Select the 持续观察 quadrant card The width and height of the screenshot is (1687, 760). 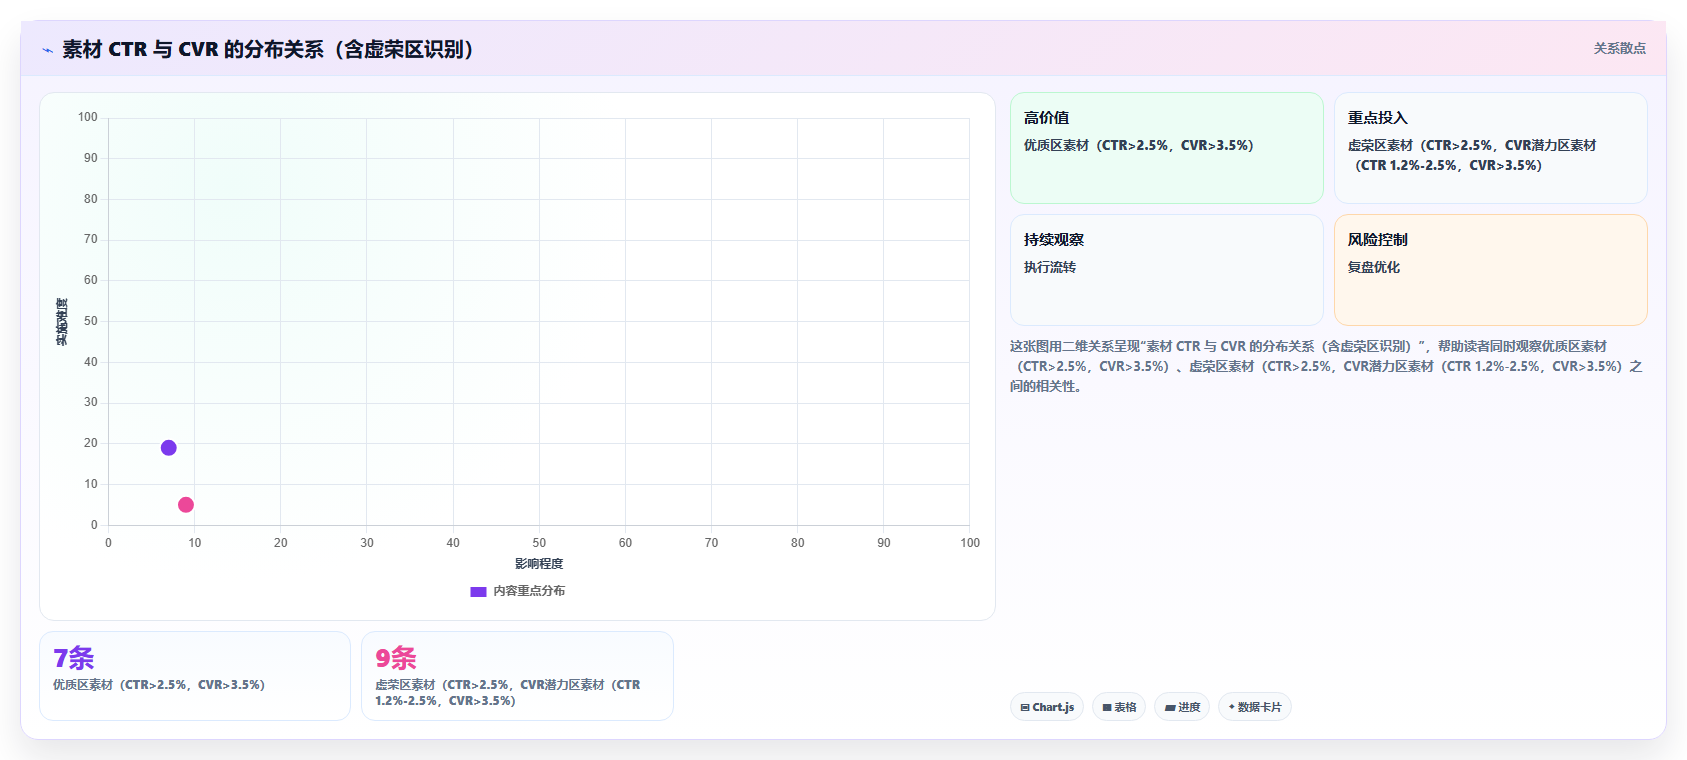tap(1166, 270)
